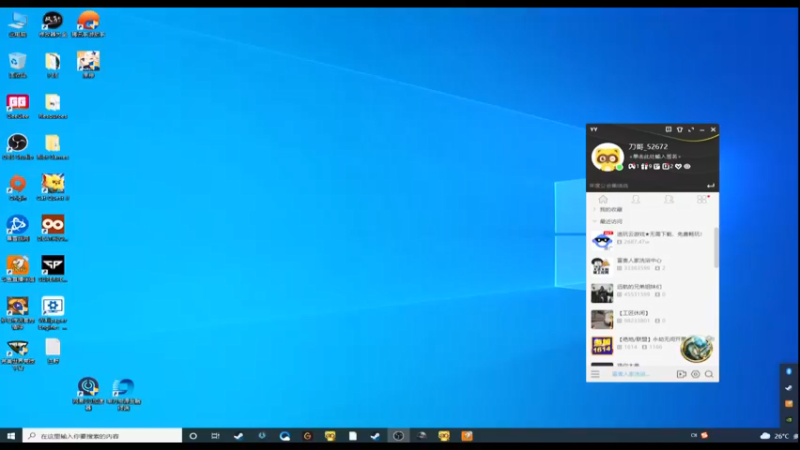Select the blank white file on desktop
The image size is (800, 450).
coord(53,351)
